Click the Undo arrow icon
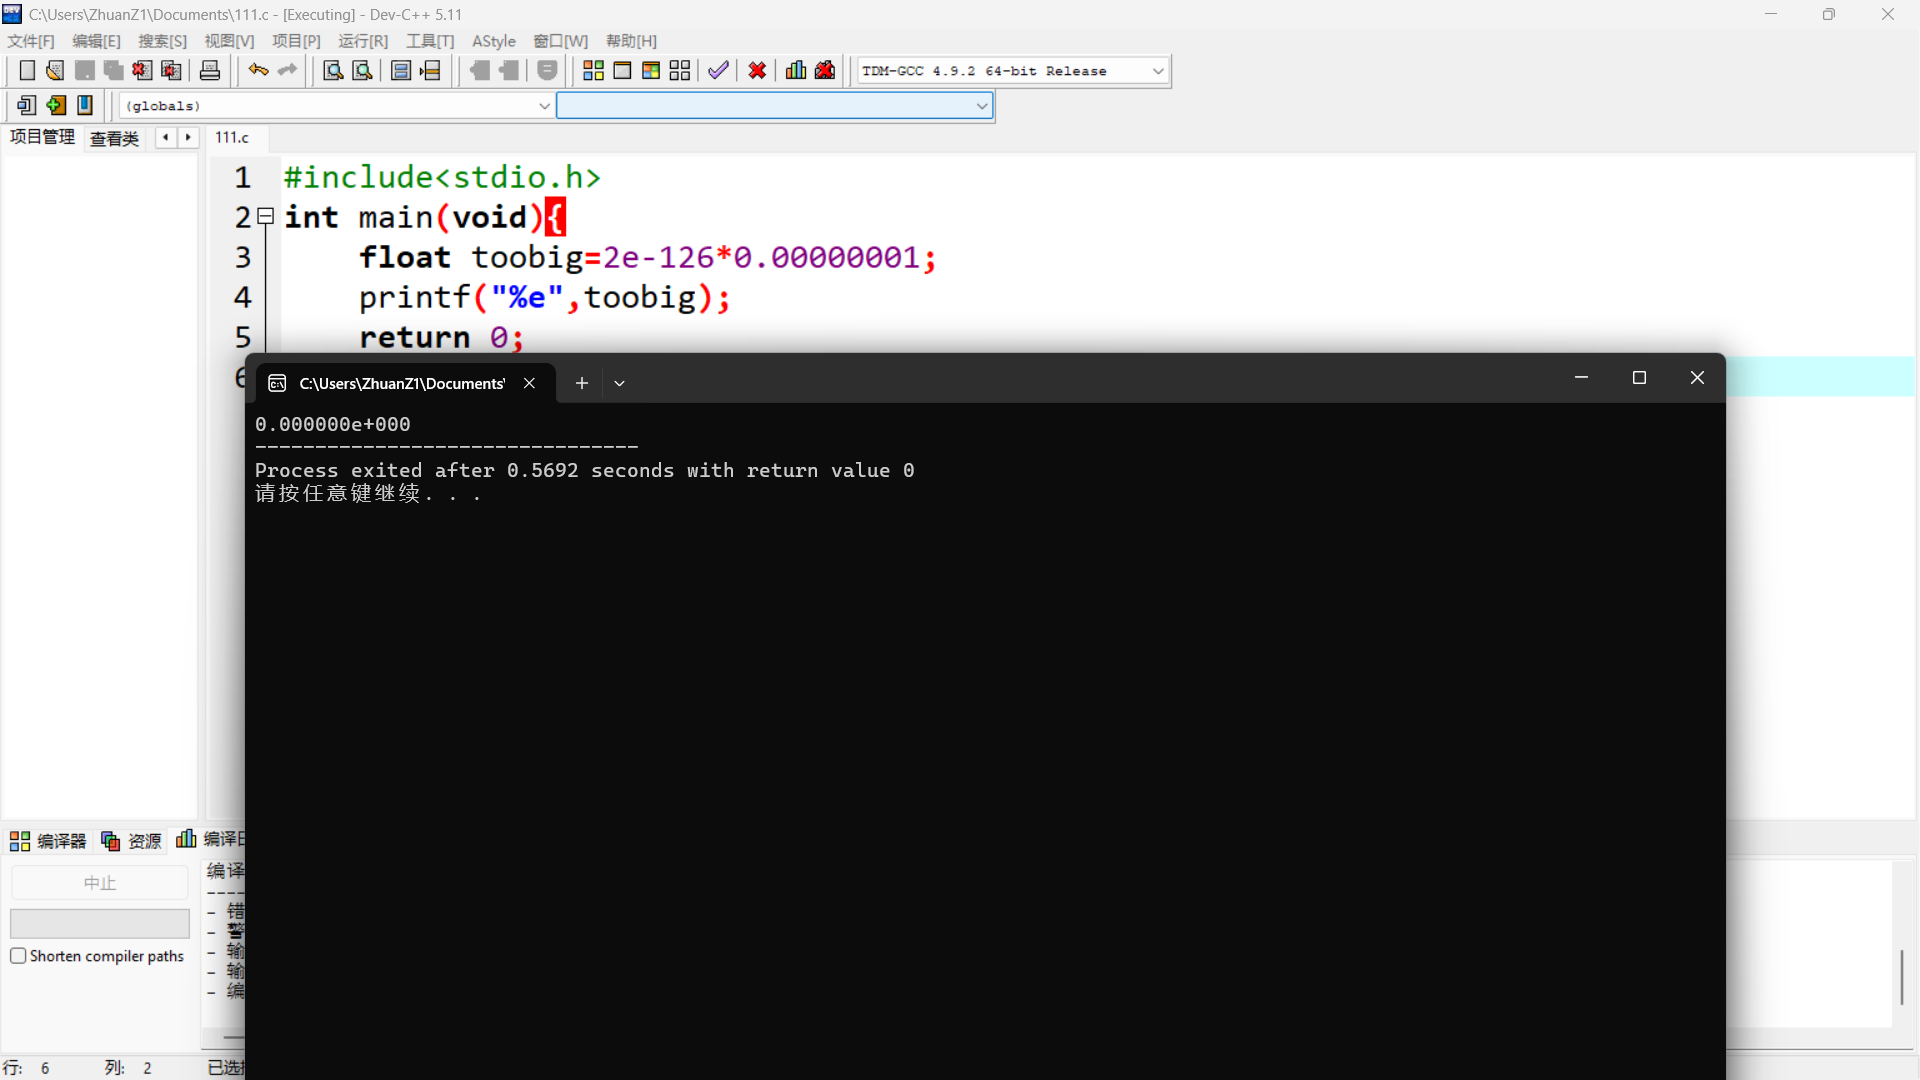 pos(258,70)
